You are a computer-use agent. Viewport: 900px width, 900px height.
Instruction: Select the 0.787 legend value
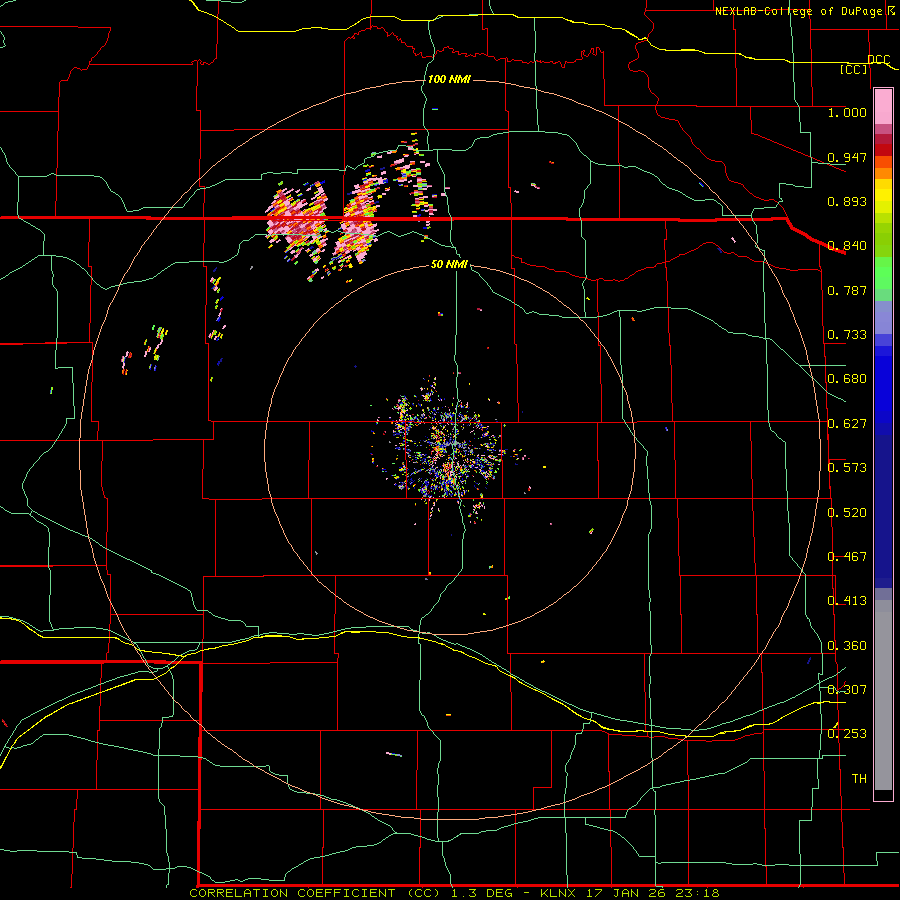pyautogui.click(x=847, y=290)
